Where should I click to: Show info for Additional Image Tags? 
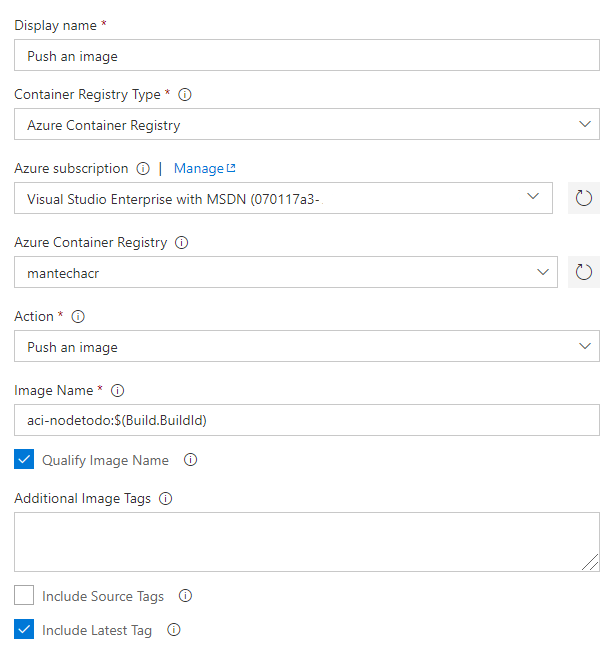tap(165, 498)
